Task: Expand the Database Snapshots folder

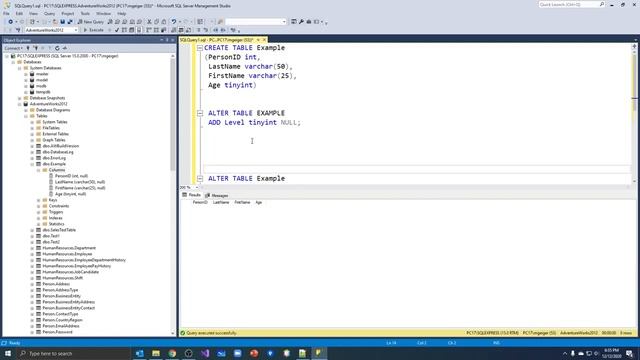Action: (19, 98)
